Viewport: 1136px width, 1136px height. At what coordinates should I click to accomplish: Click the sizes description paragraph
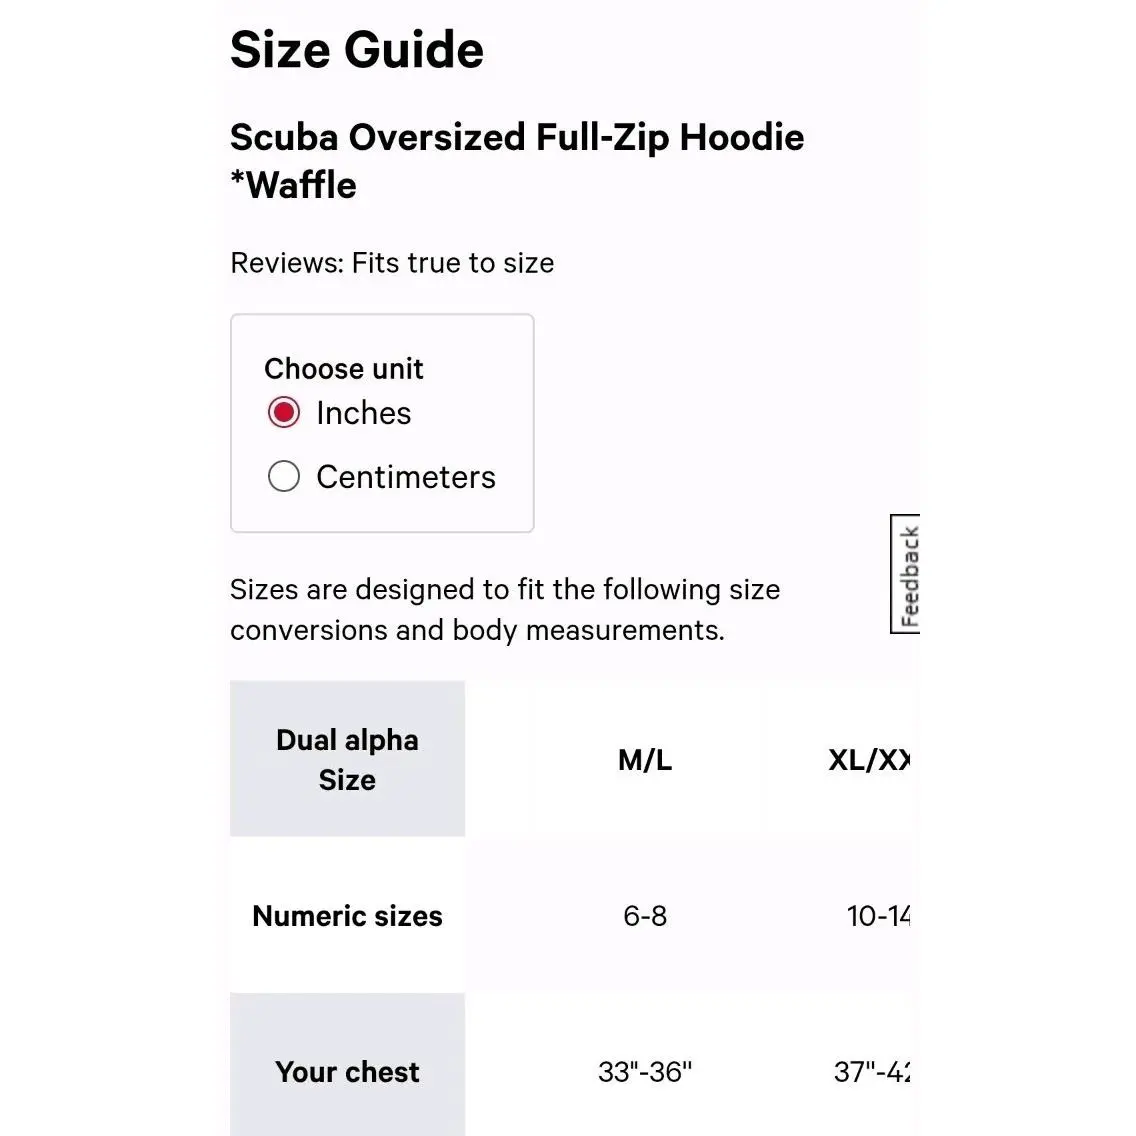pyautogui.click(x=505, y=609)
